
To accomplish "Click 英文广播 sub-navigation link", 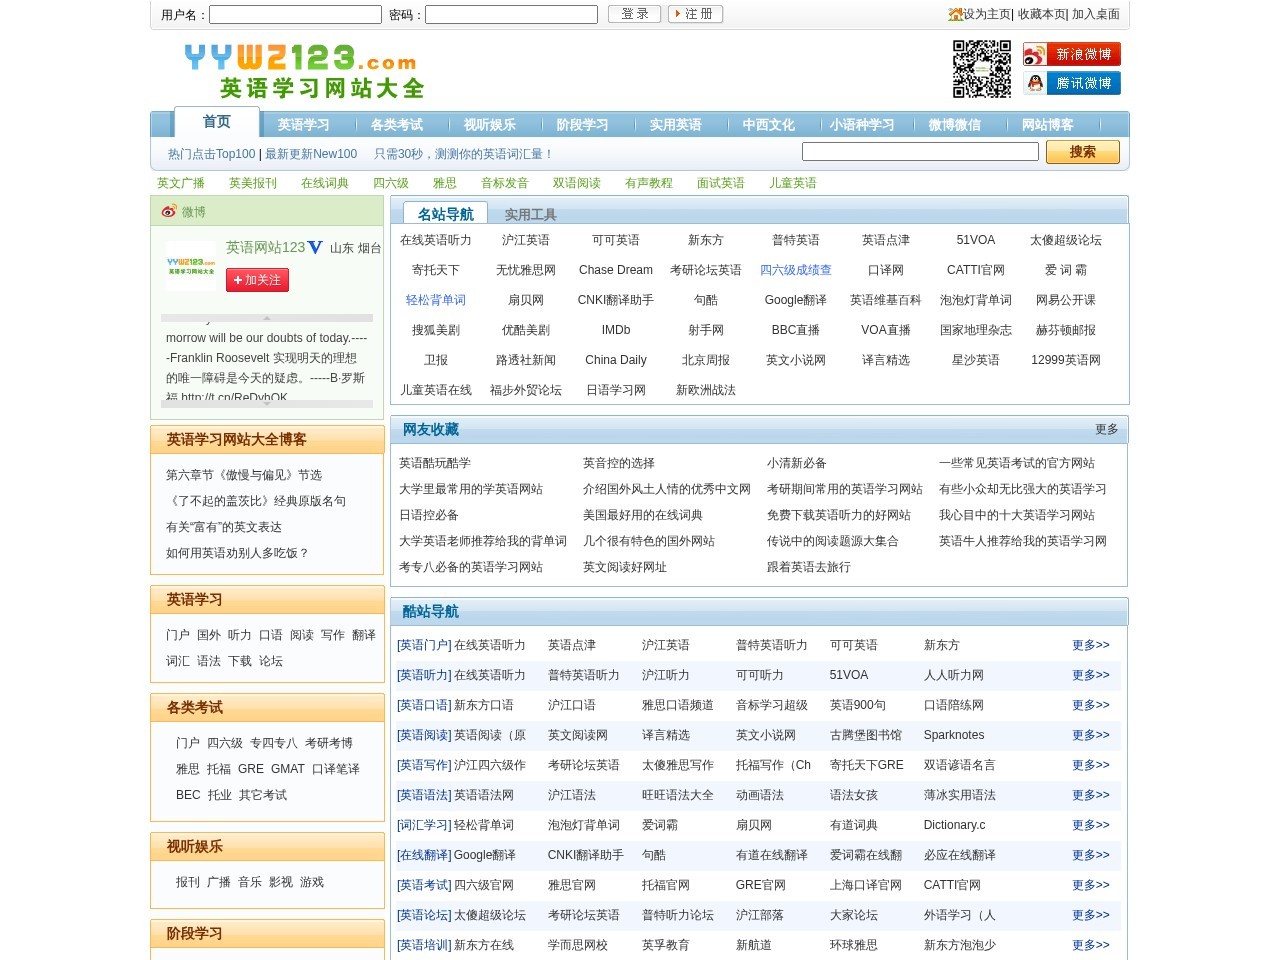I will (x=181, y=183).
